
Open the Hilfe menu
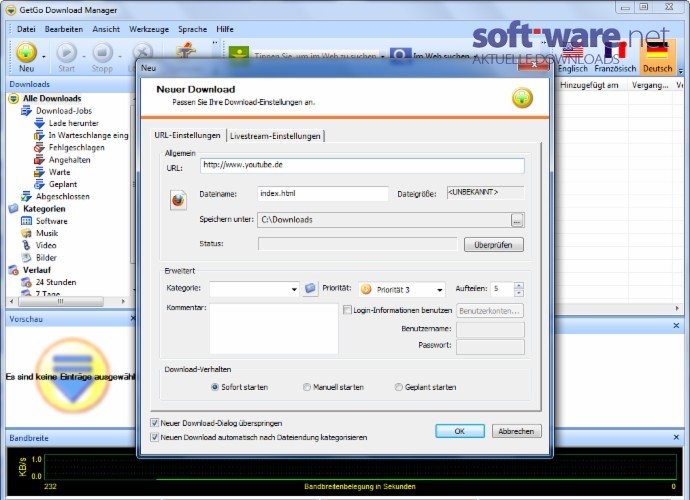225,29
